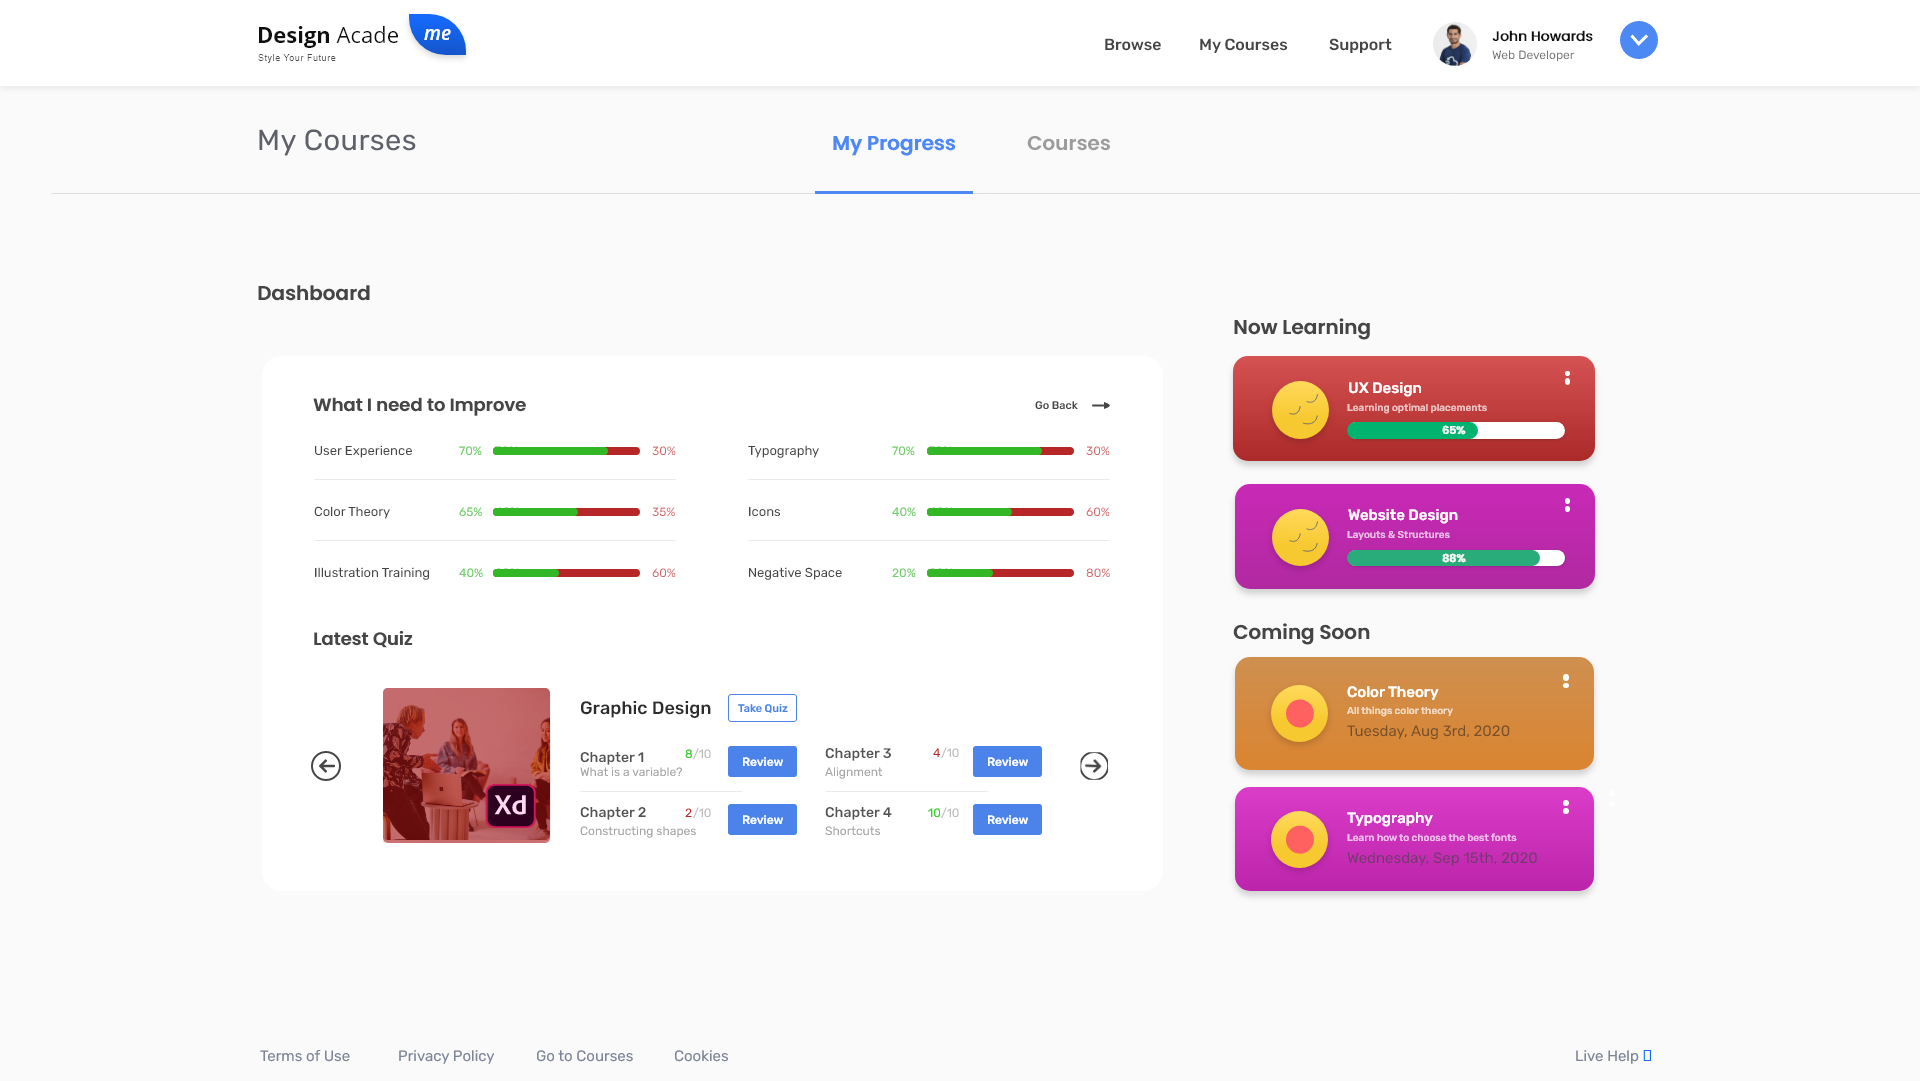Open Support in the top navigation
The height and width of the screenshot is (1081, 1920).
point(1359,44)
